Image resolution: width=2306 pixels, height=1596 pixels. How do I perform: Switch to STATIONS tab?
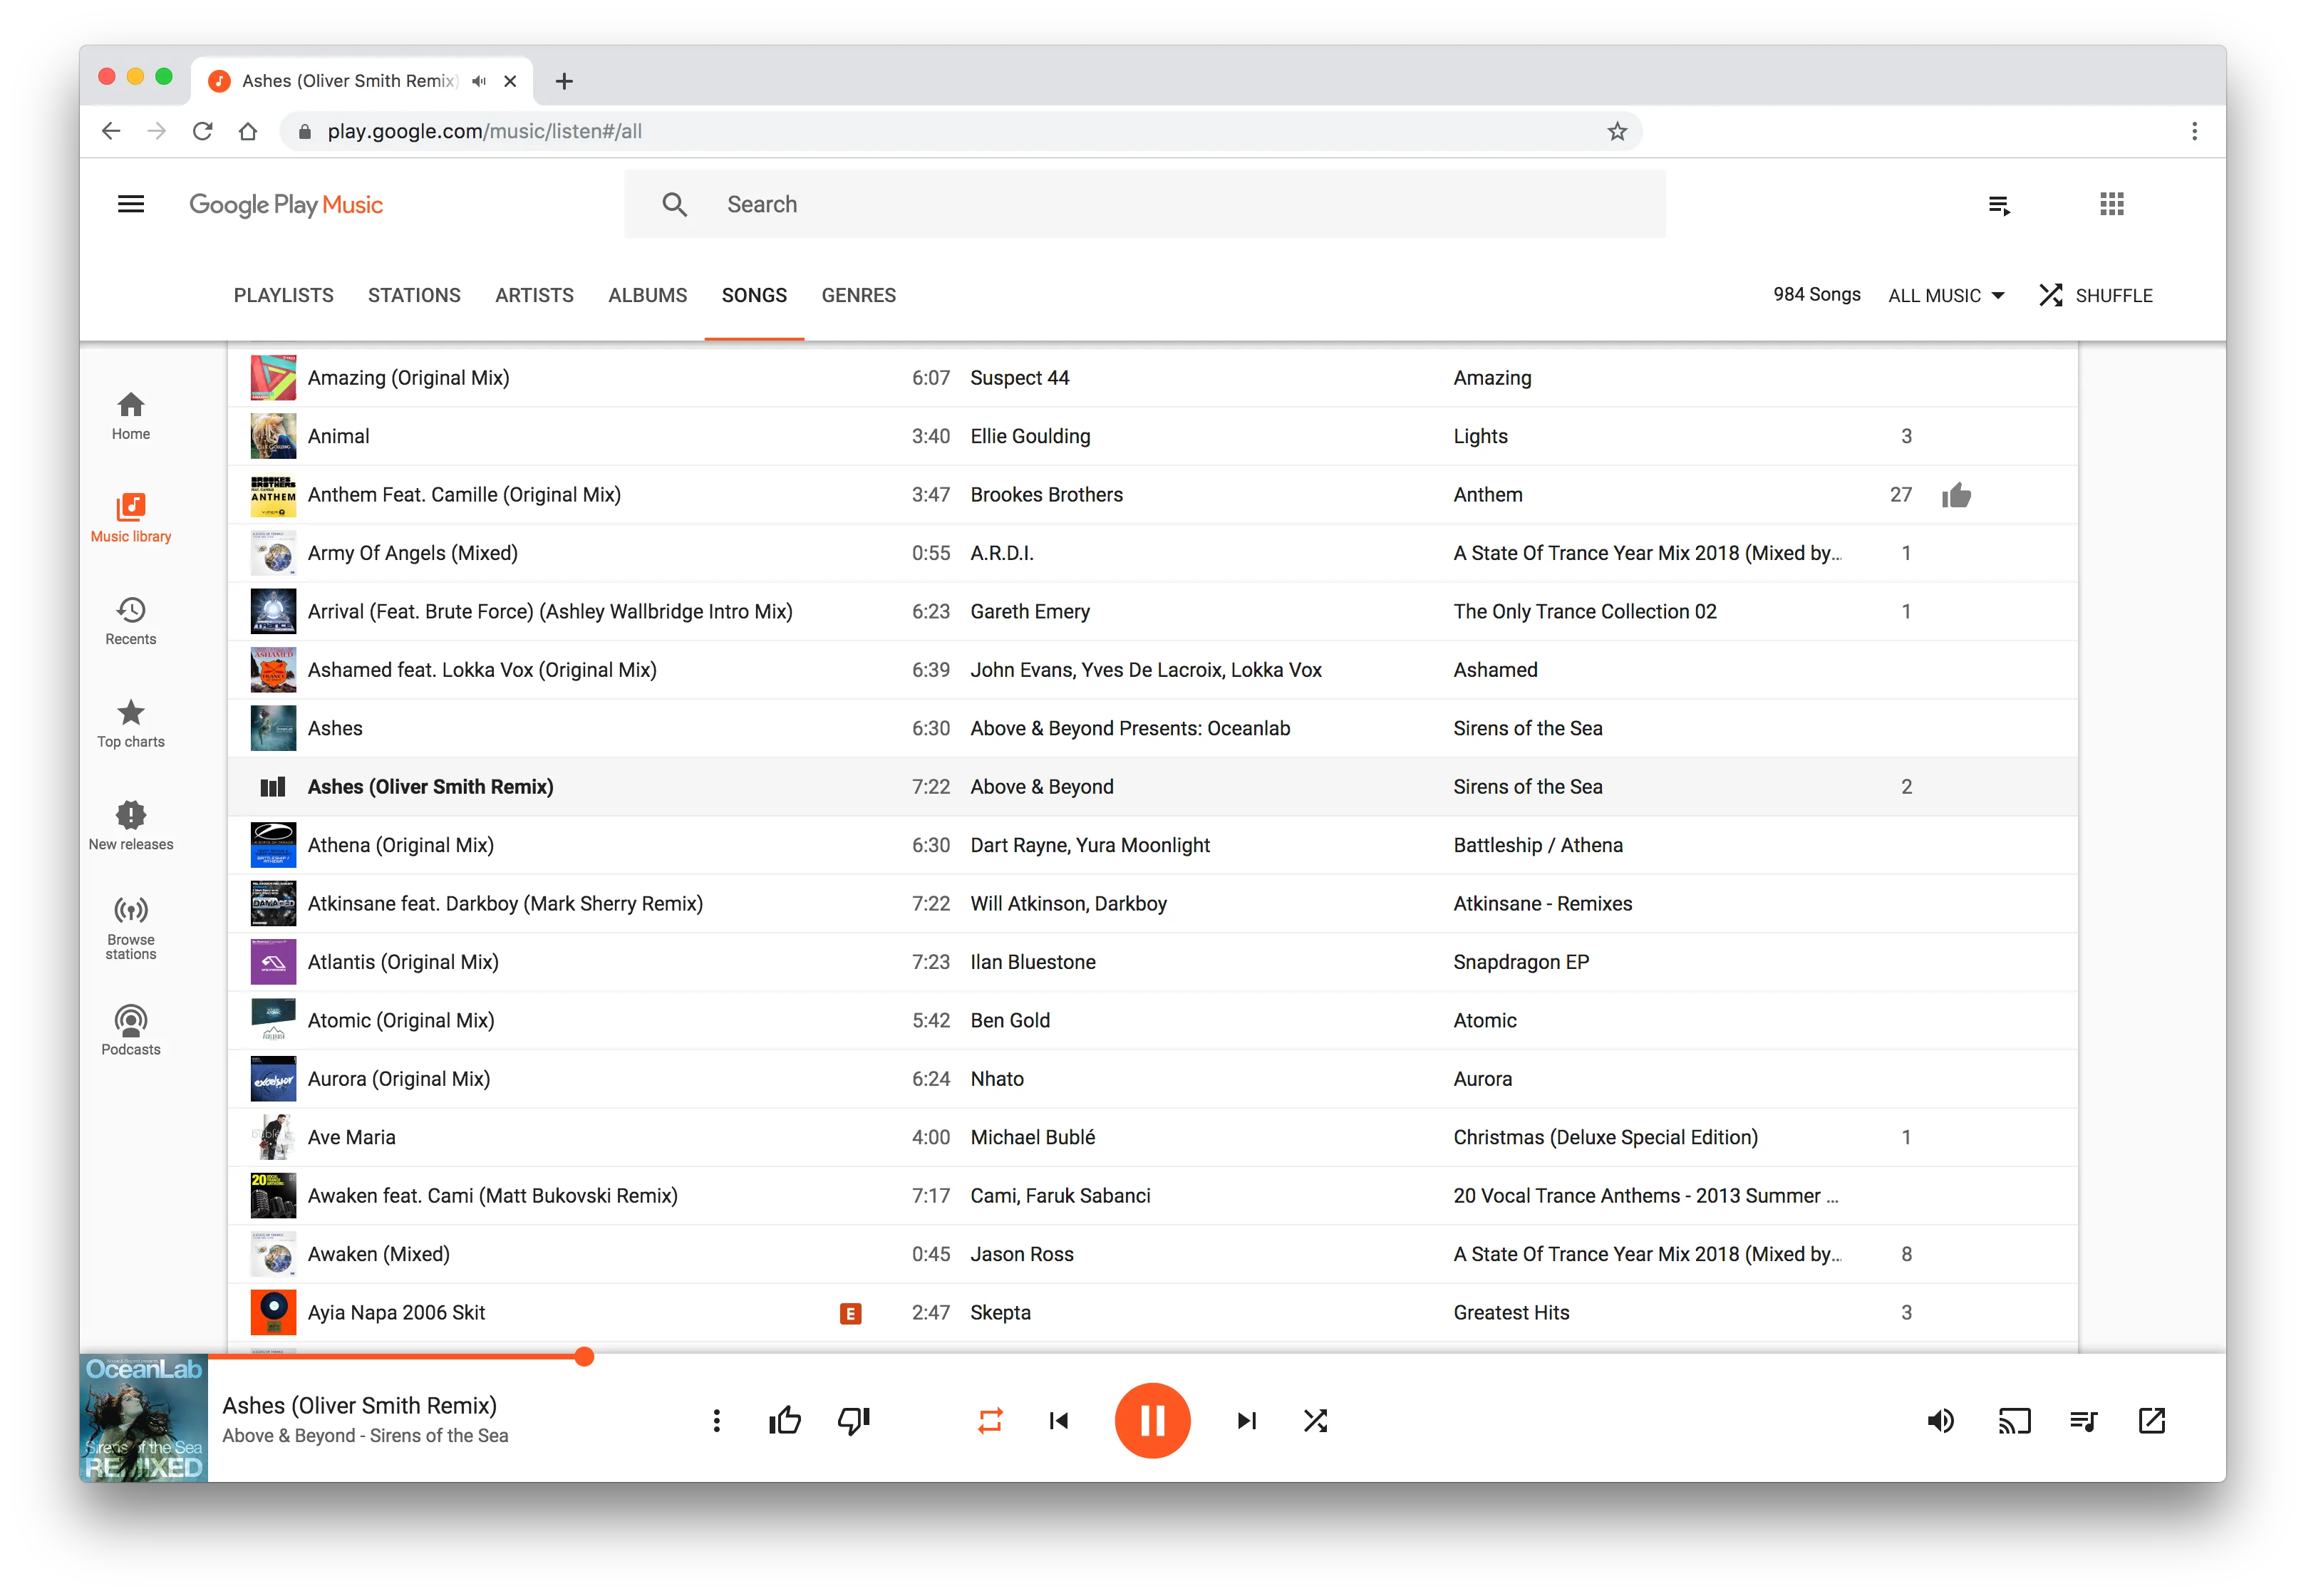coord(414,295)
